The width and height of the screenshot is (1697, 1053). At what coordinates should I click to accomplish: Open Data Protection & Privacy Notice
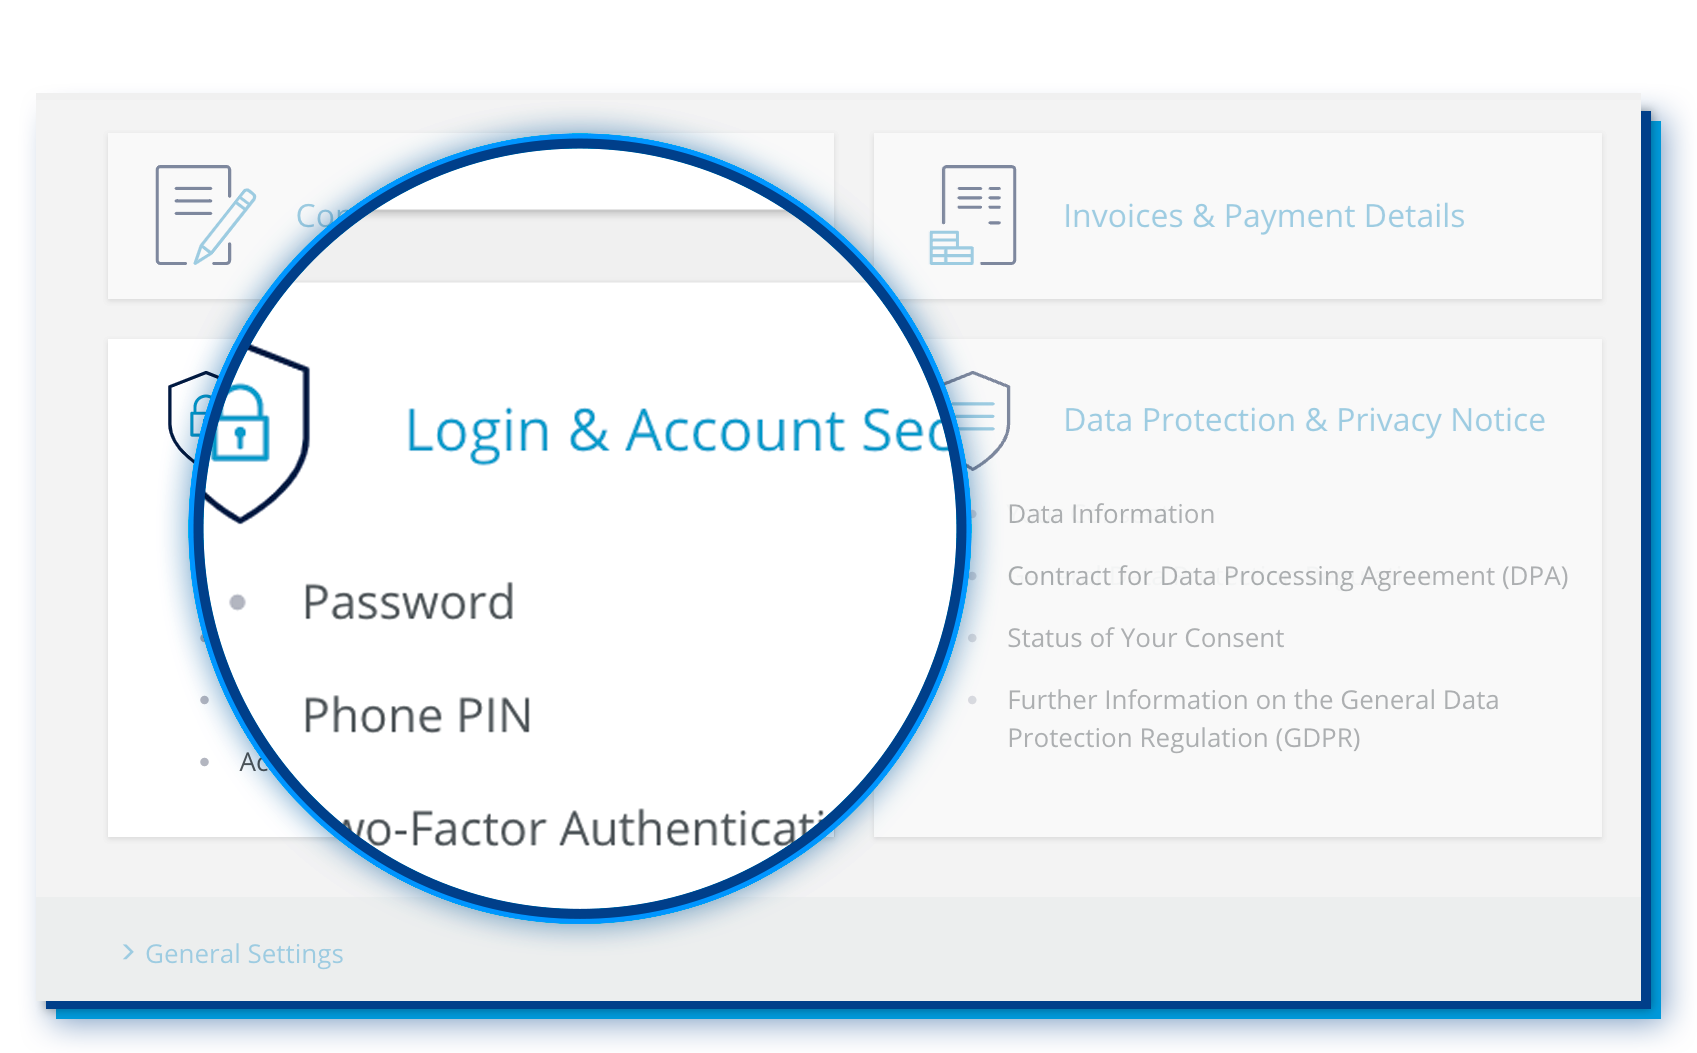(x=1304, y=420)
